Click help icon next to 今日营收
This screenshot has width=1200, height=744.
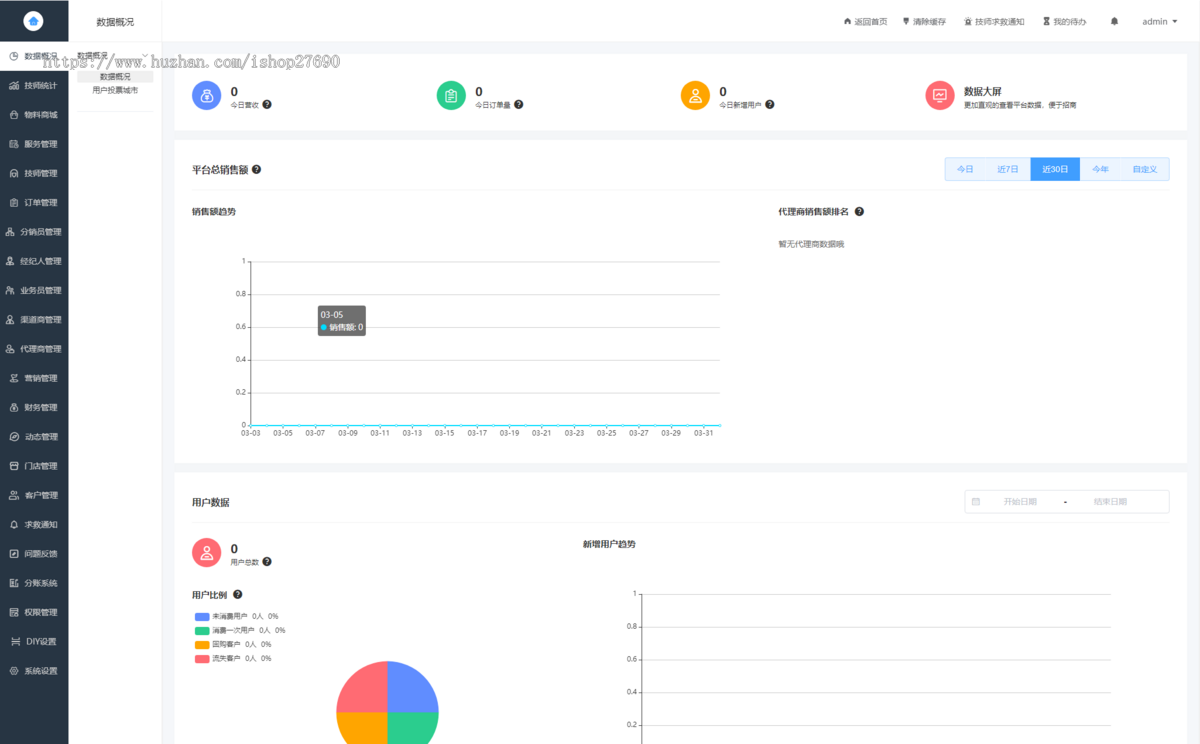(x=267, y=104)
